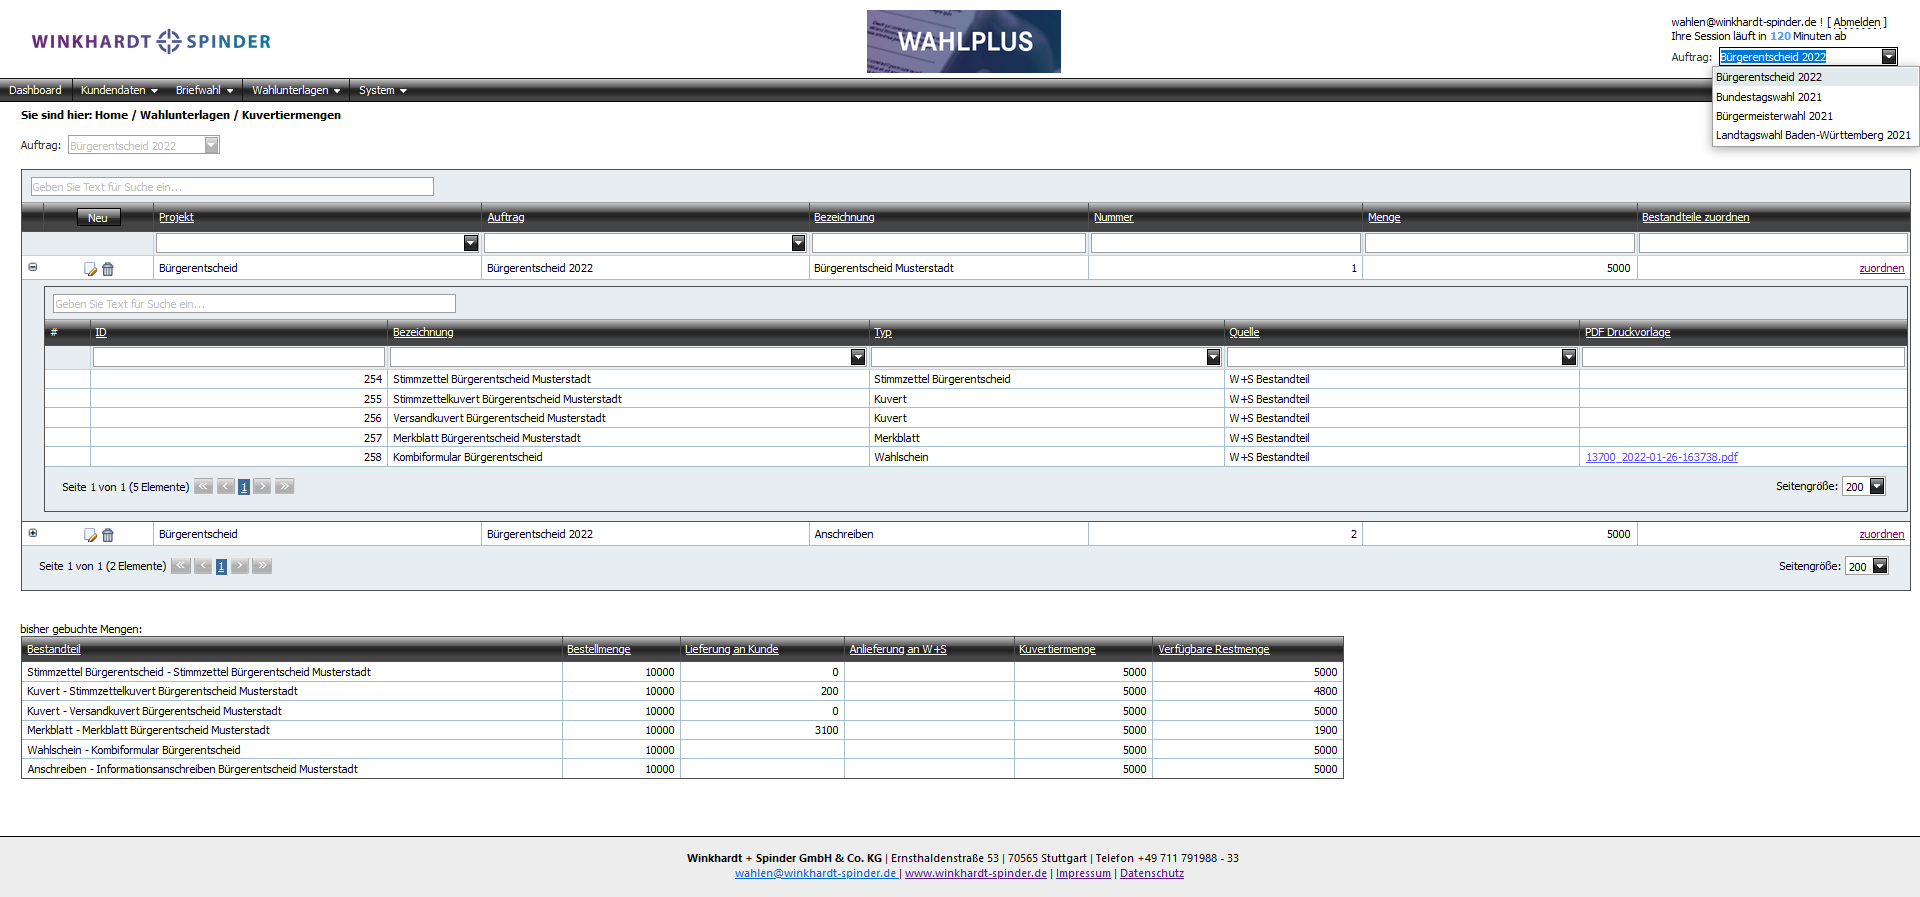Open the Typ column filter dropdown
This screenshot has width=1920, height=897.
tap(1213, 357)
